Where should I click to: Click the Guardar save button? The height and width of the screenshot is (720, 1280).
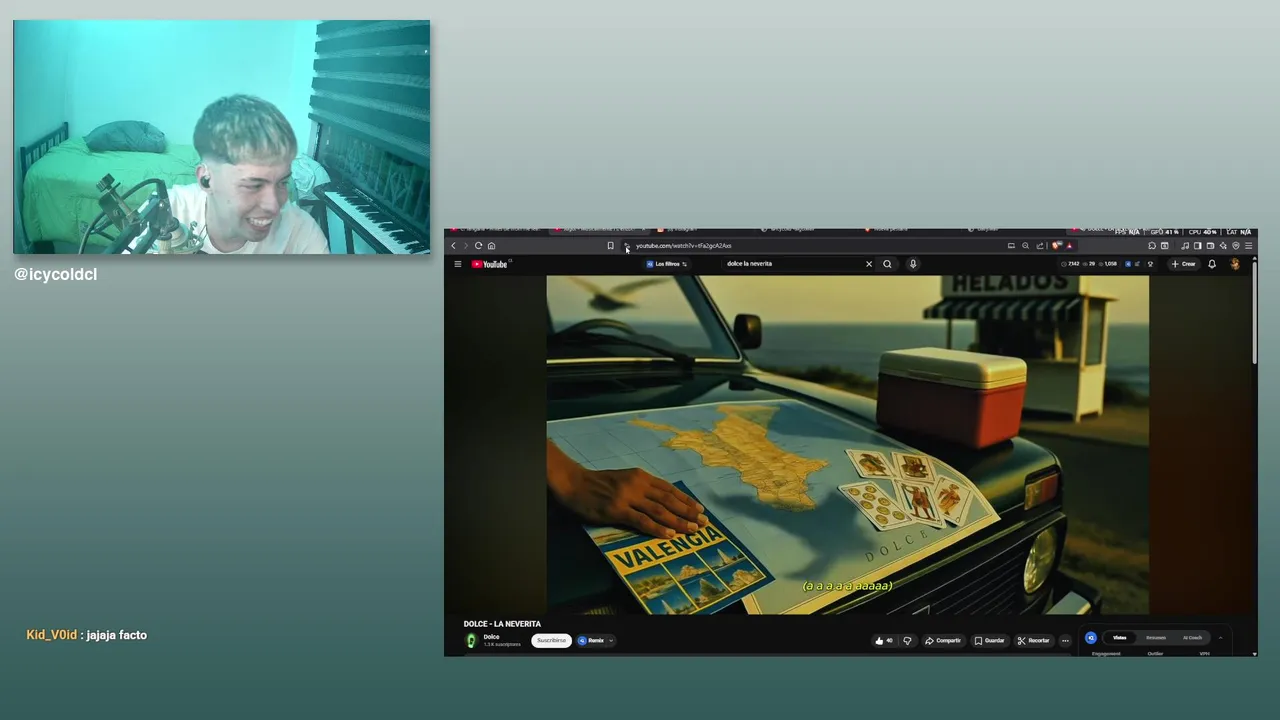(x=990, y=641)
